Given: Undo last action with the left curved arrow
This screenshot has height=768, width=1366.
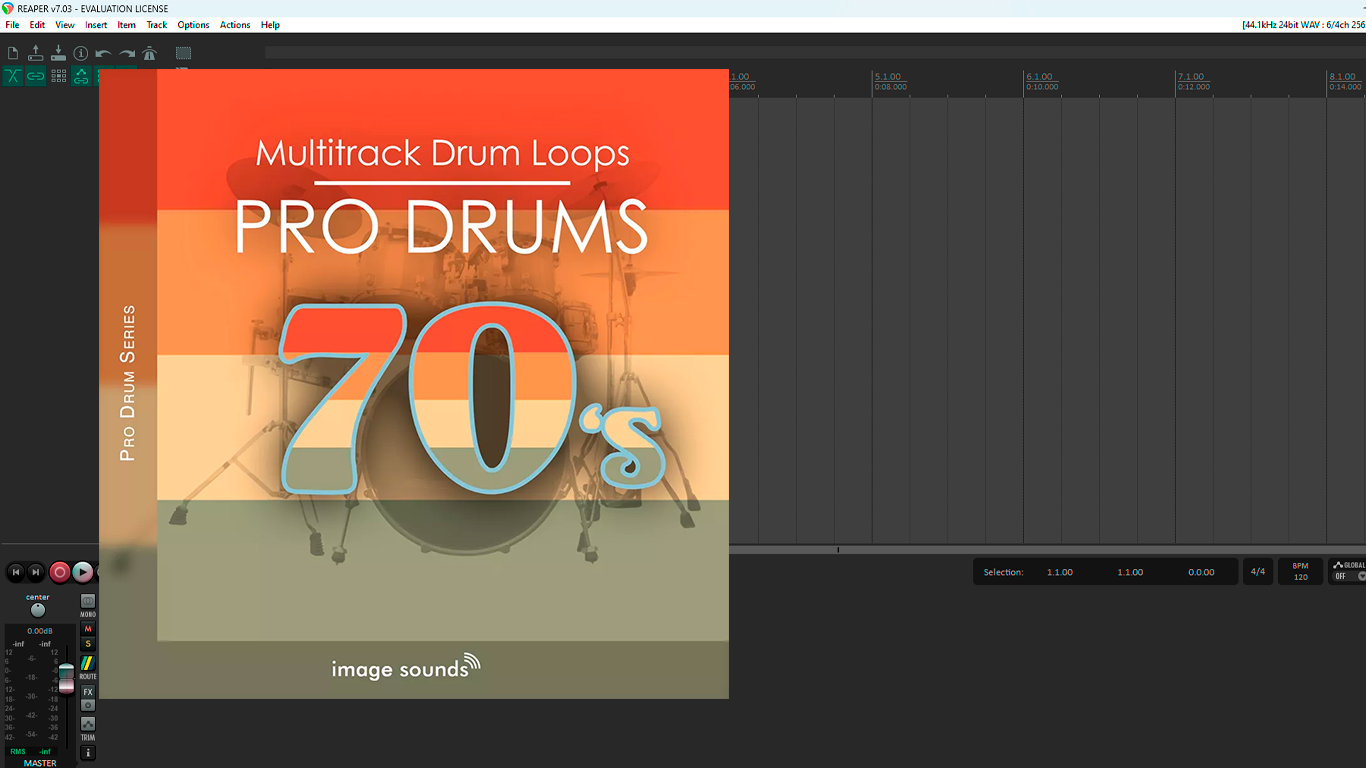Looking at the screenshot, I should [x=104, y=53].
